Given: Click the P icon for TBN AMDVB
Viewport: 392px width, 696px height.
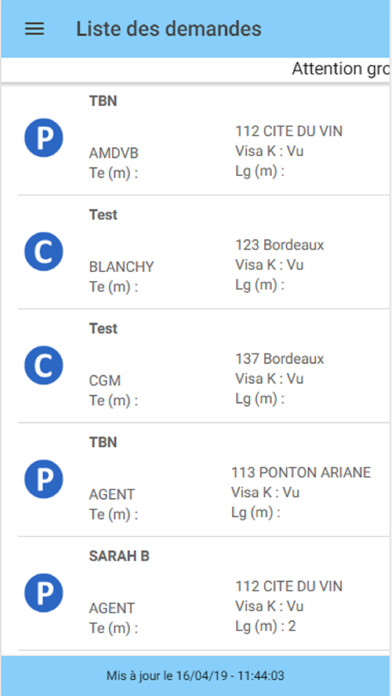Looking at the screenshot, I should (44, 138).
